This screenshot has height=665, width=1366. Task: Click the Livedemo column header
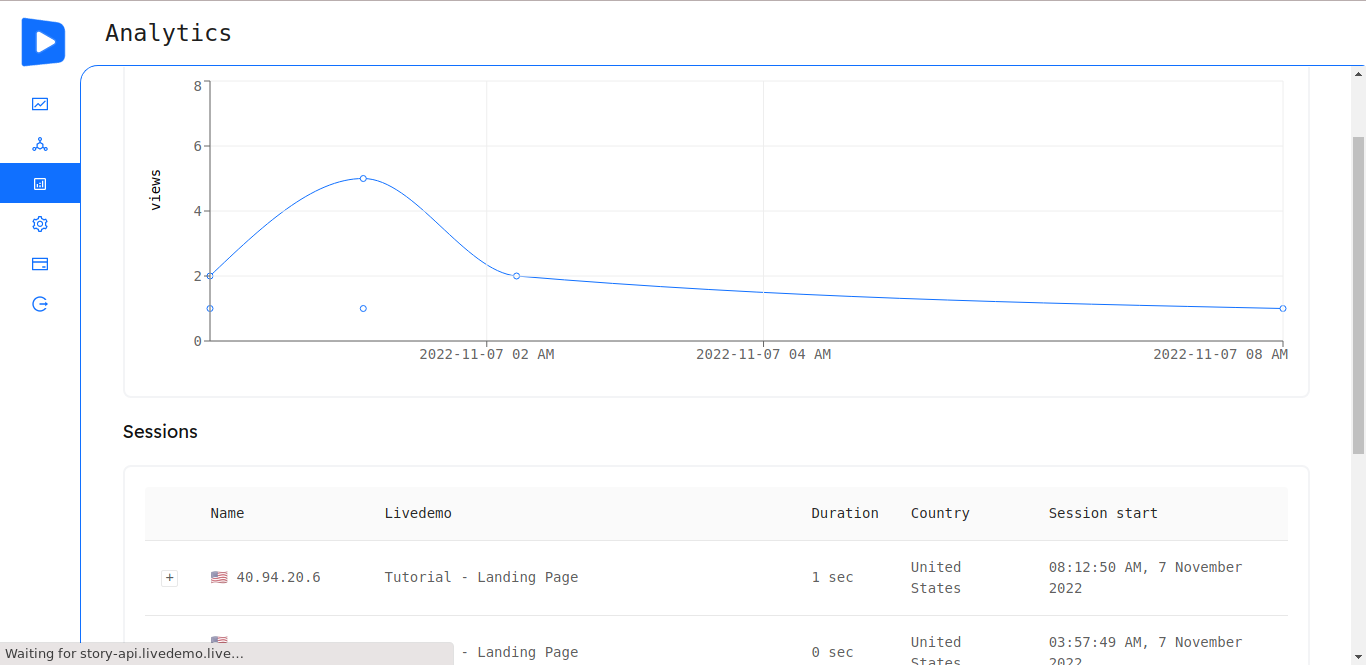[x=418, y=513]
